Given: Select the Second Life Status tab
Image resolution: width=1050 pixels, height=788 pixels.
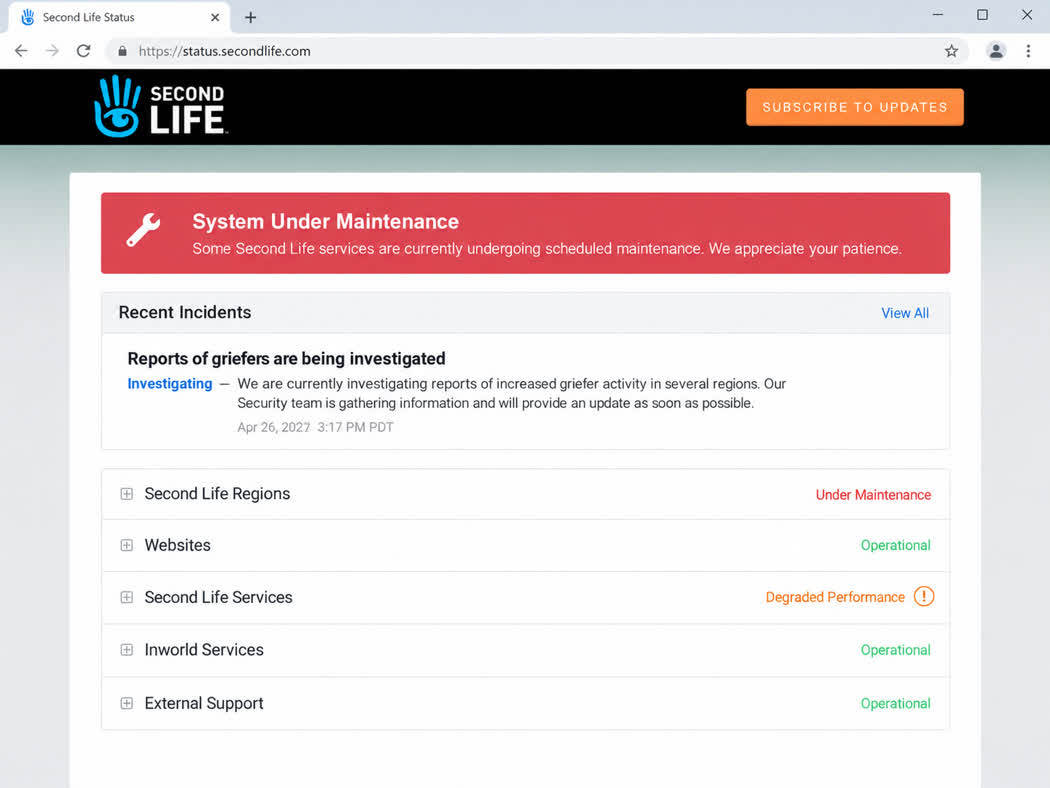Looking at the screenshot, I should tap(119, 17).
